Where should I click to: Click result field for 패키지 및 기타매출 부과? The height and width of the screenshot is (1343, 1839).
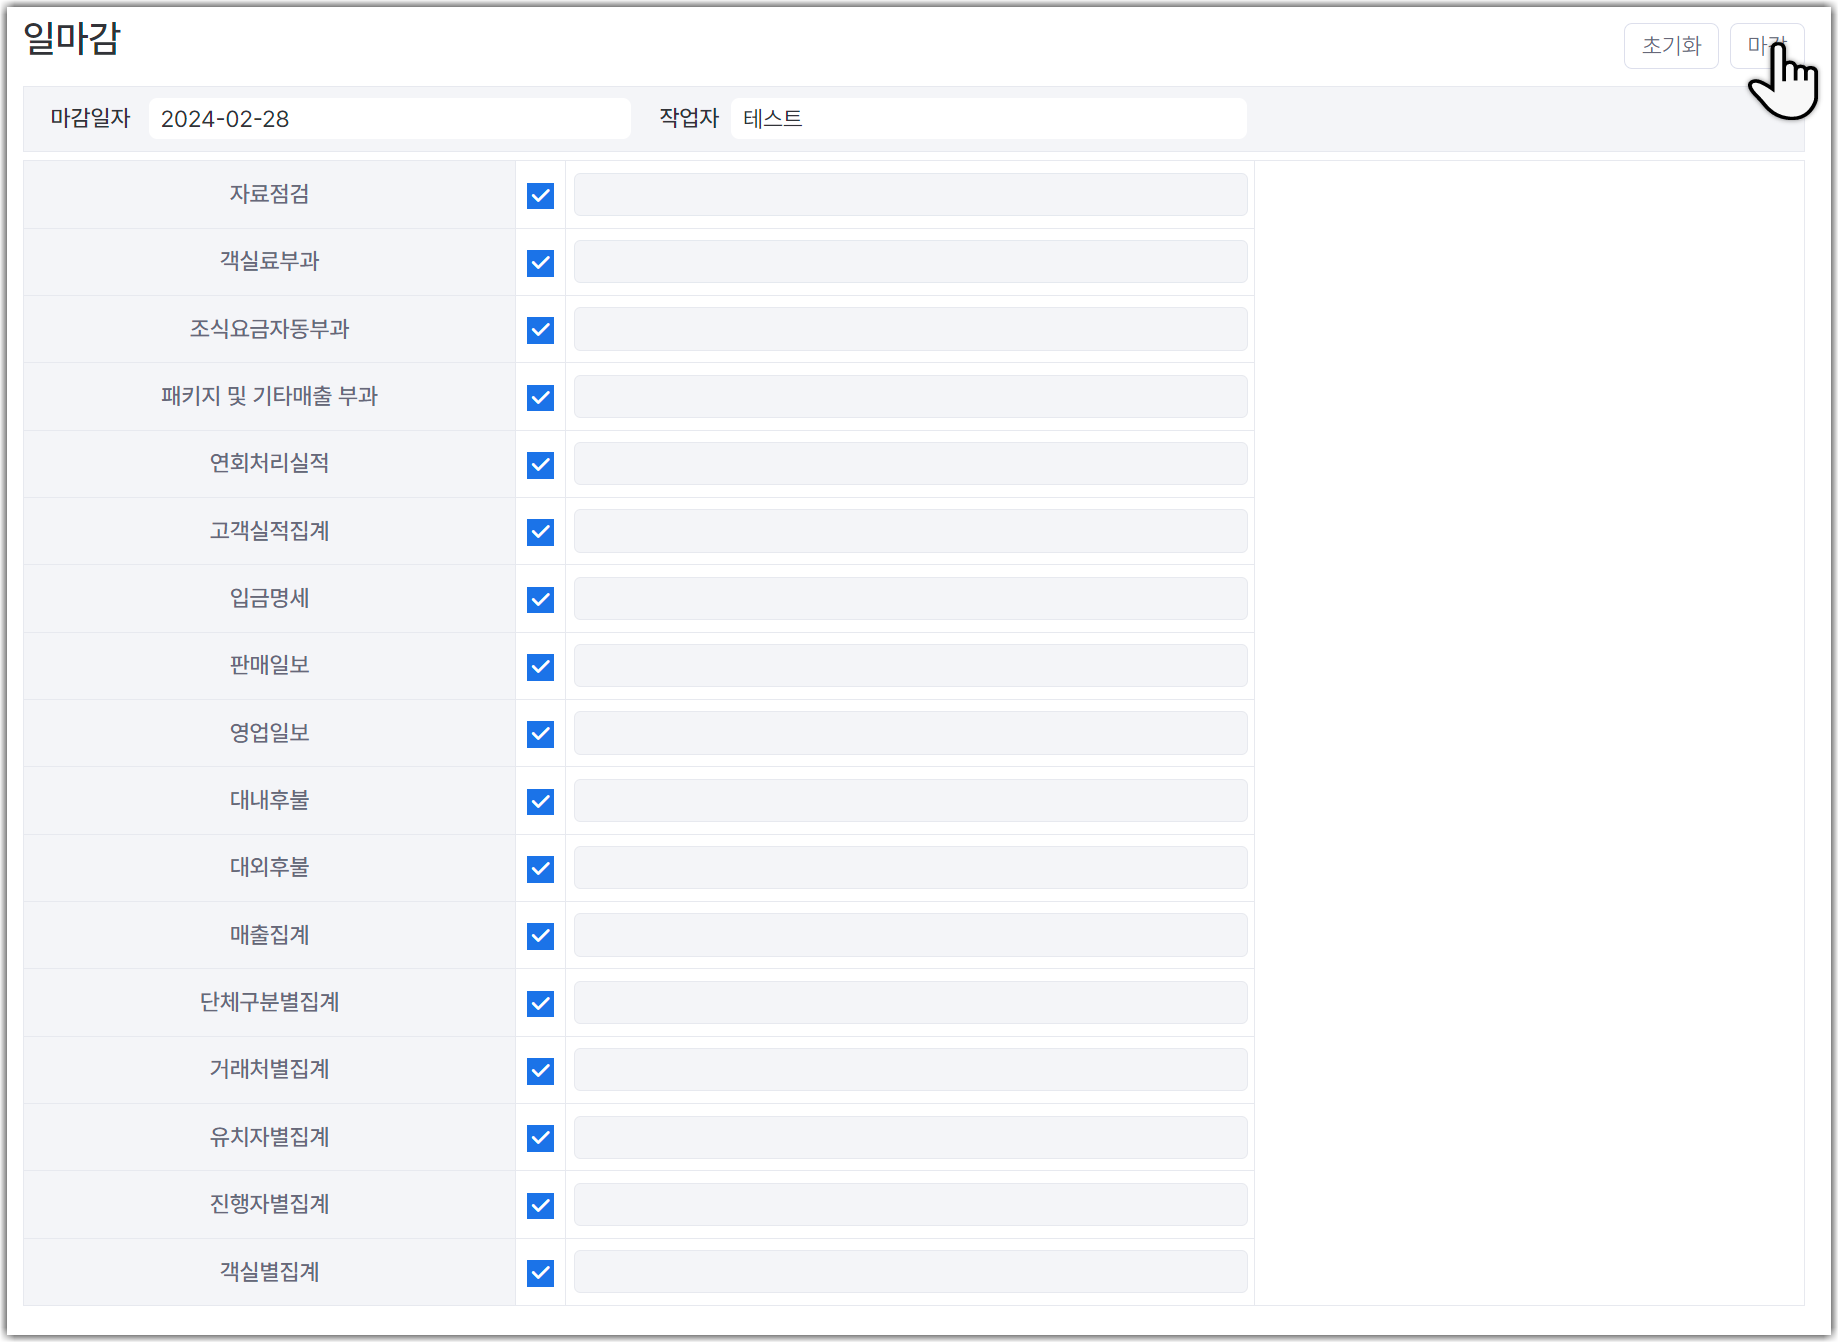(910, 397)
